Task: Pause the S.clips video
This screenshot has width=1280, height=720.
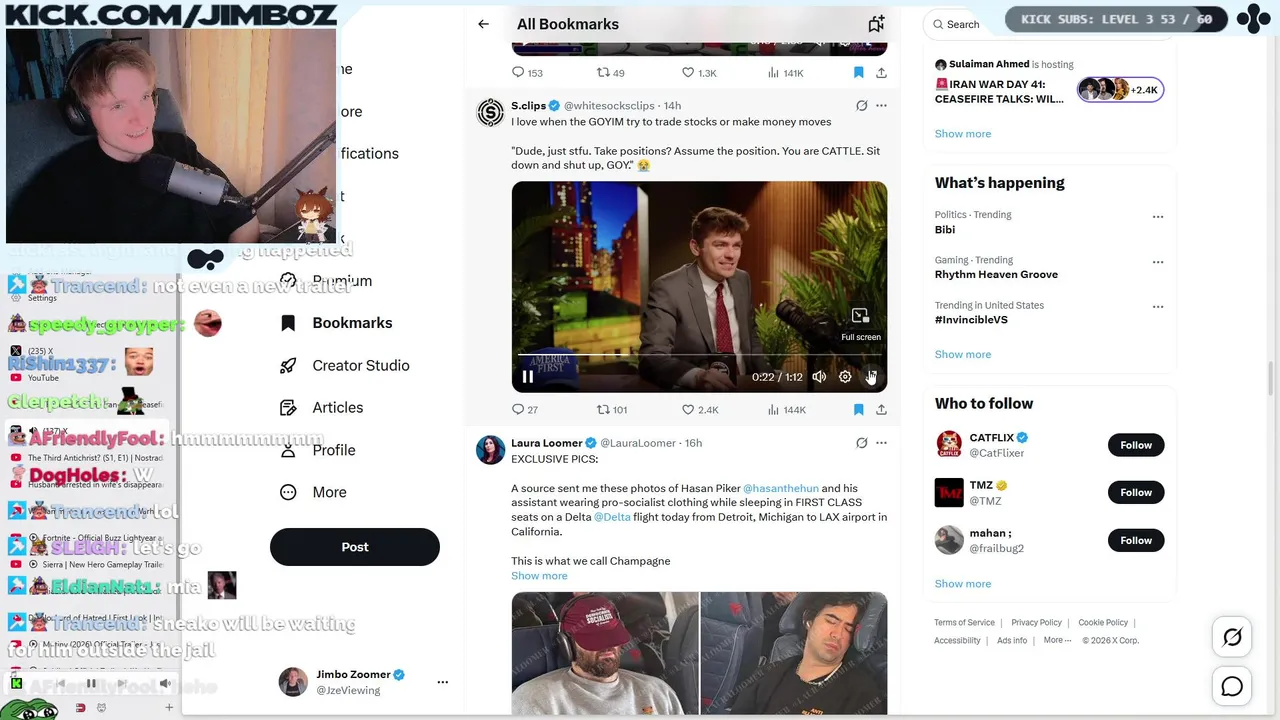Action: point(528,377)
